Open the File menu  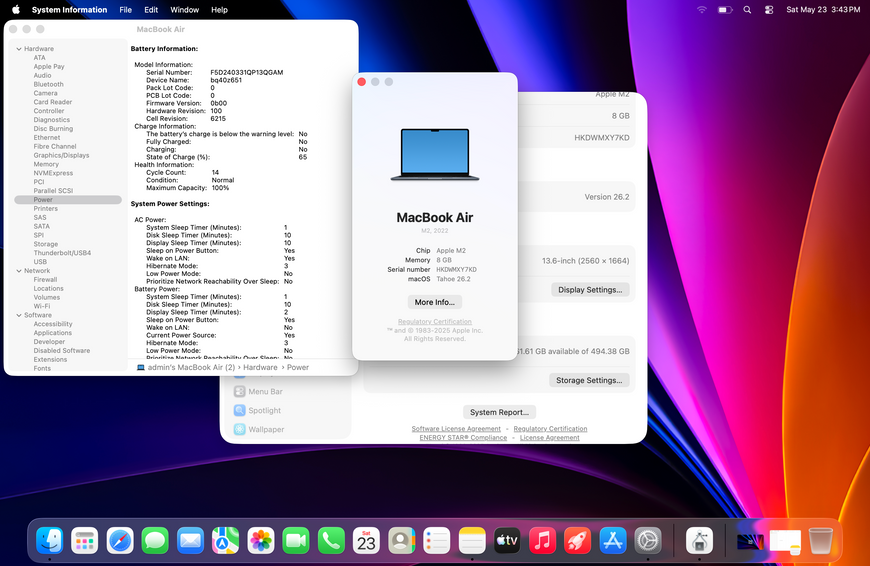(125, 9)
